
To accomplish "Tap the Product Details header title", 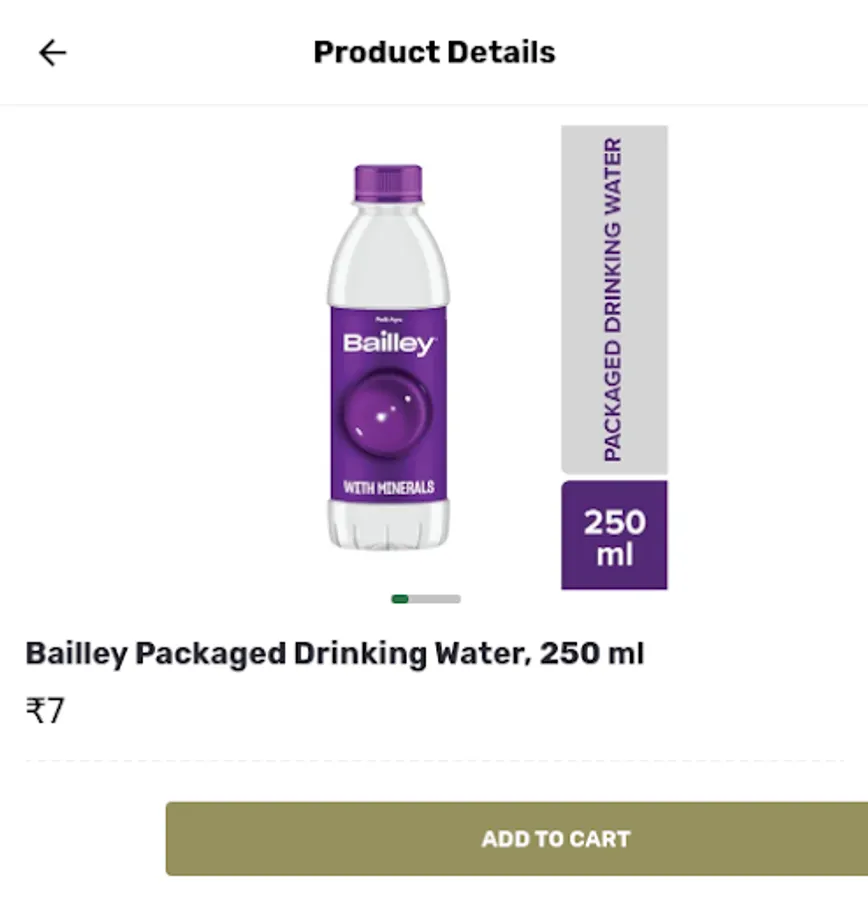I will 434,52.
